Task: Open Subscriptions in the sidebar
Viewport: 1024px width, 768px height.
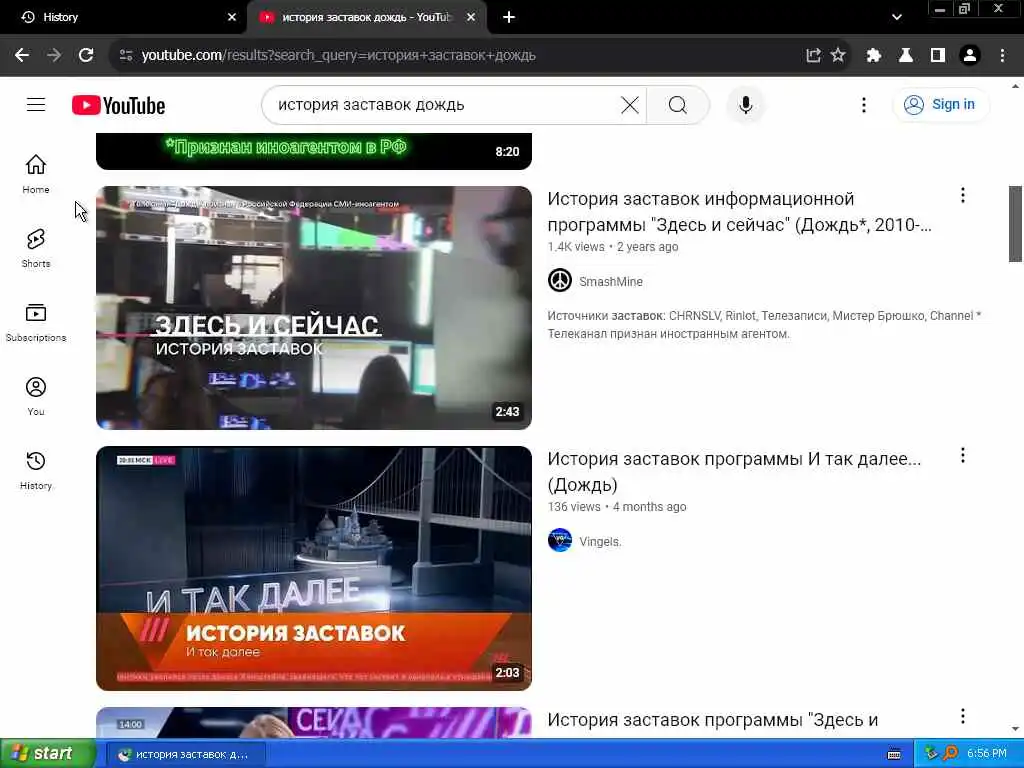Action: click(36, 322)
